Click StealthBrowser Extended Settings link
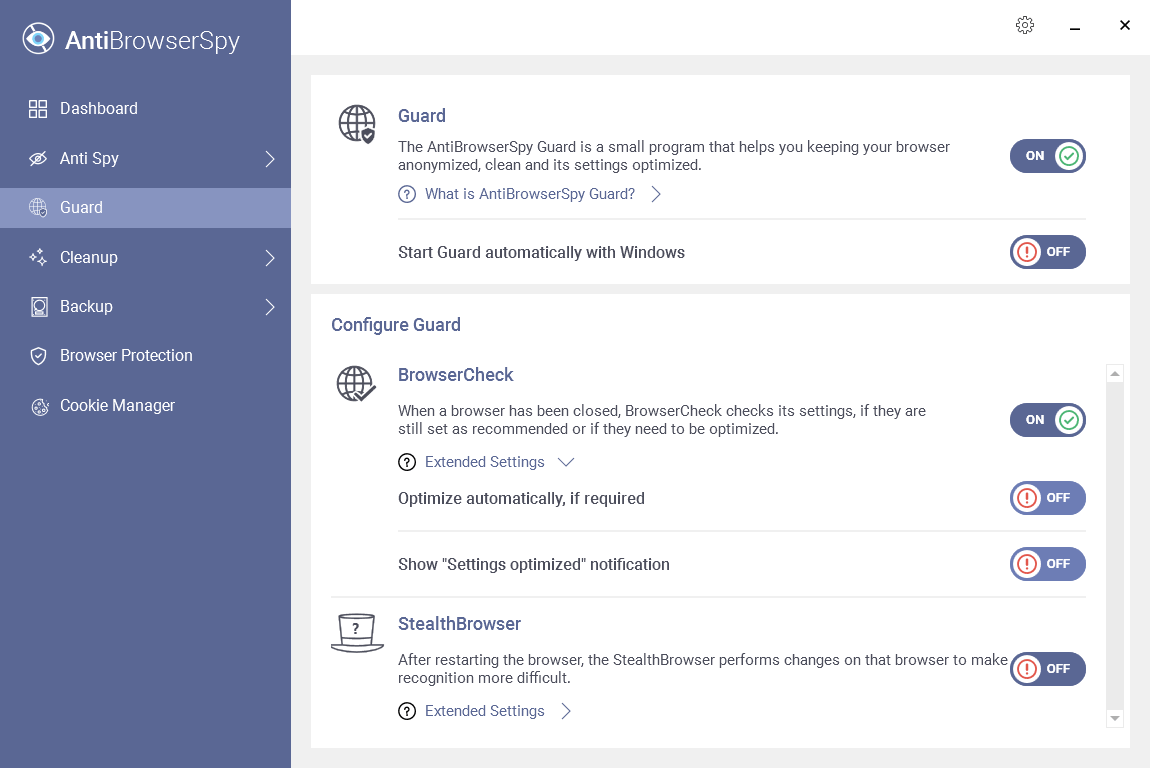1150x768 pixels. pyautogui.click(x=485, y=711)
